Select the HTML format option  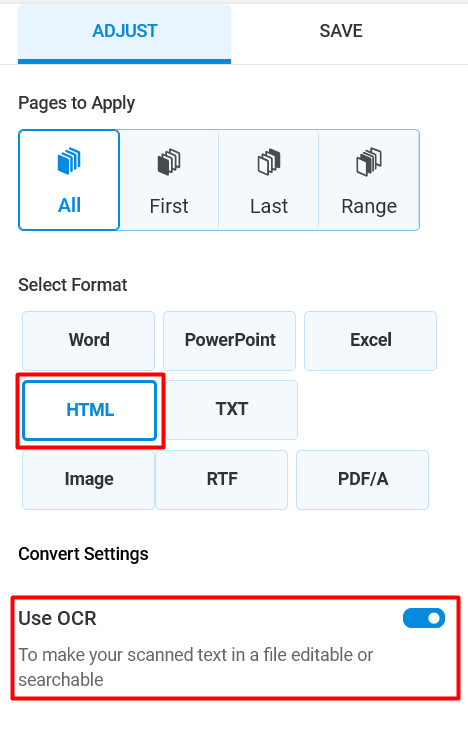90,410
